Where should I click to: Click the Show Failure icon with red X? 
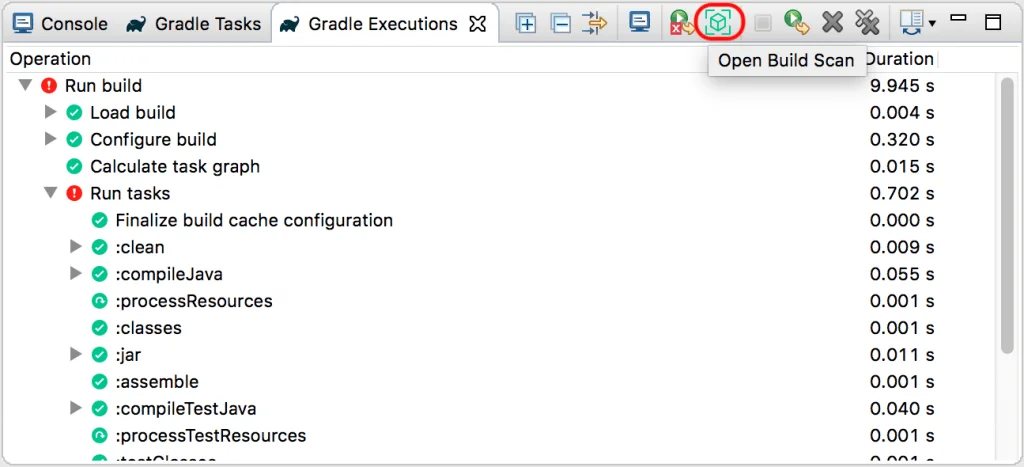click(682, 22)
